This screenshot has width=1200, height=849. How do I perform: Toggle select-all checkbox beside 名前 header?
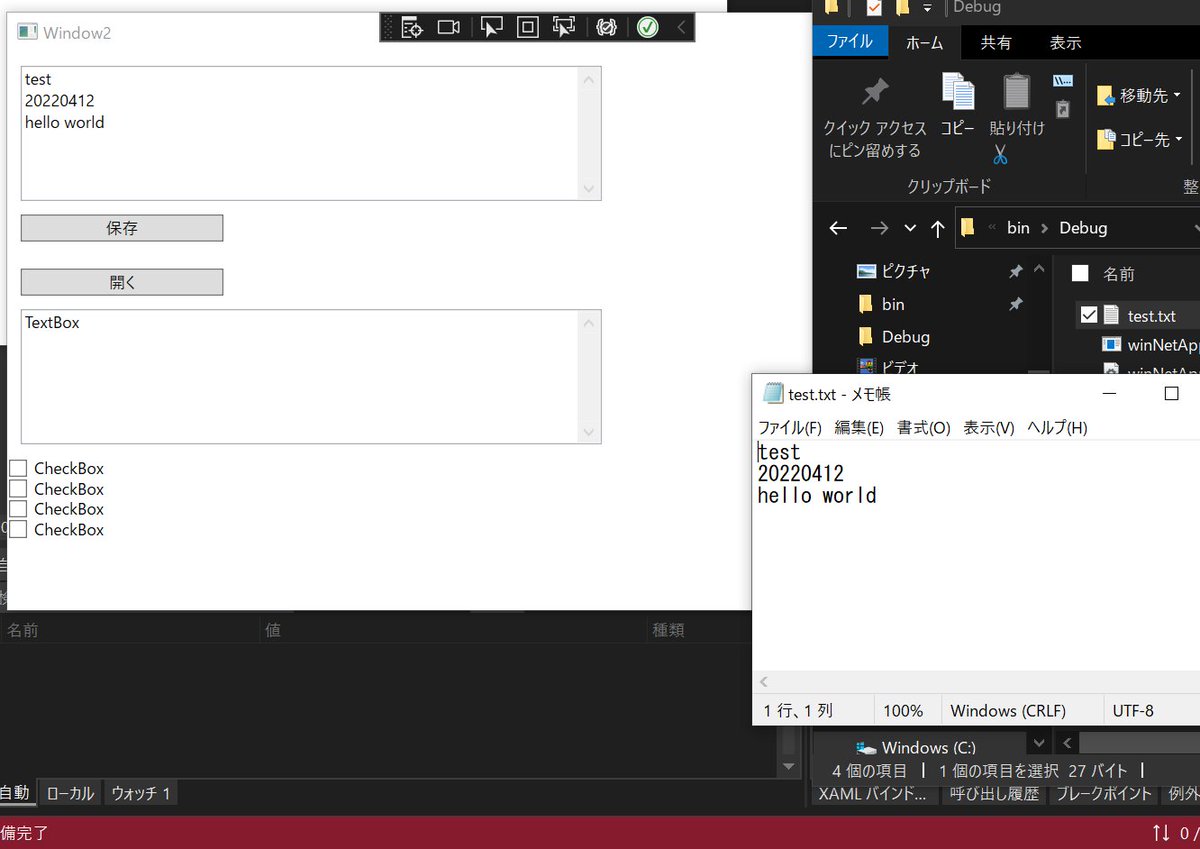click(x=1080, y=273)
